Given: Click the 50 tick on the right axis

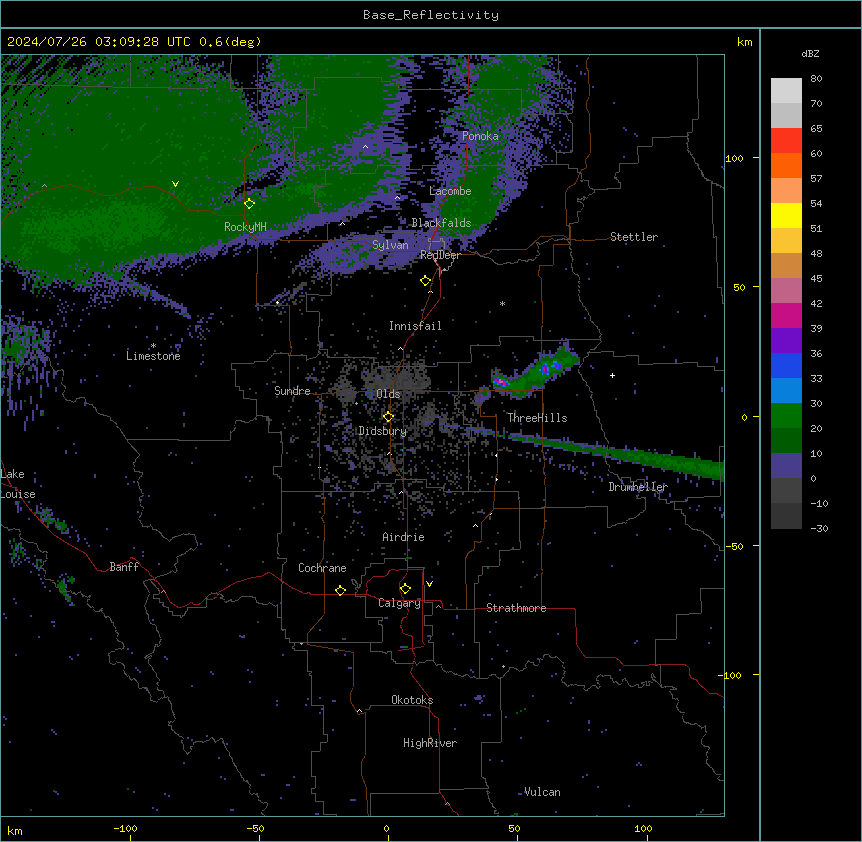Looking at the screenshot, I should [739, 287].
